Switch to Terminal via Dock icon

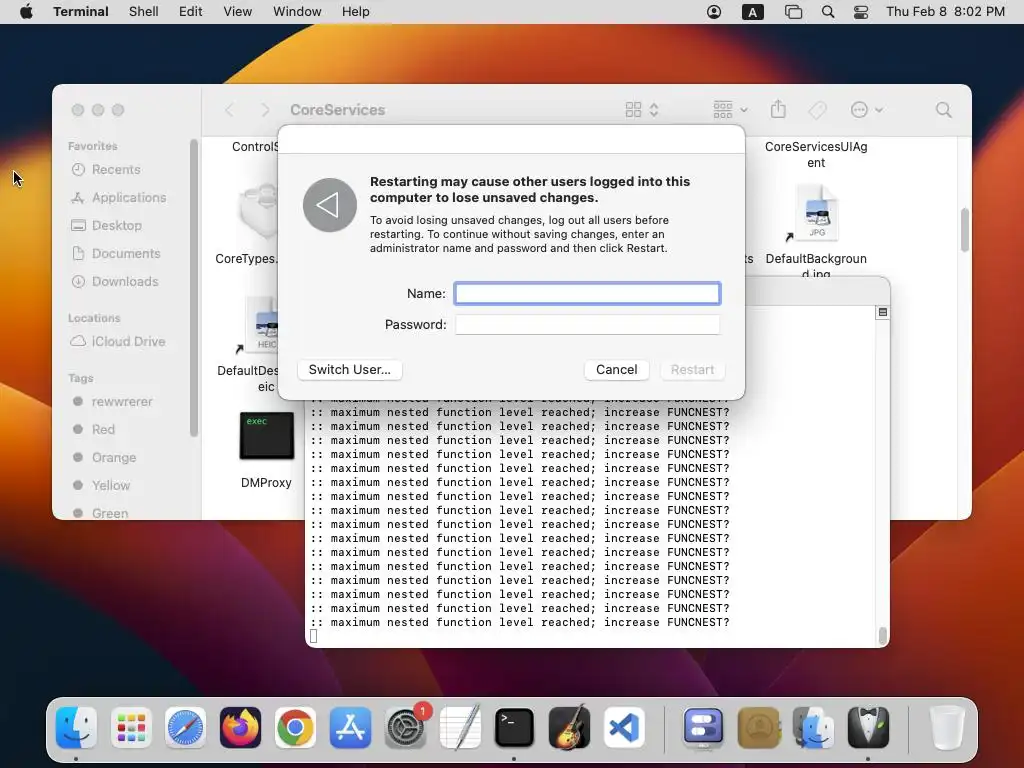[x=515, y=728]
